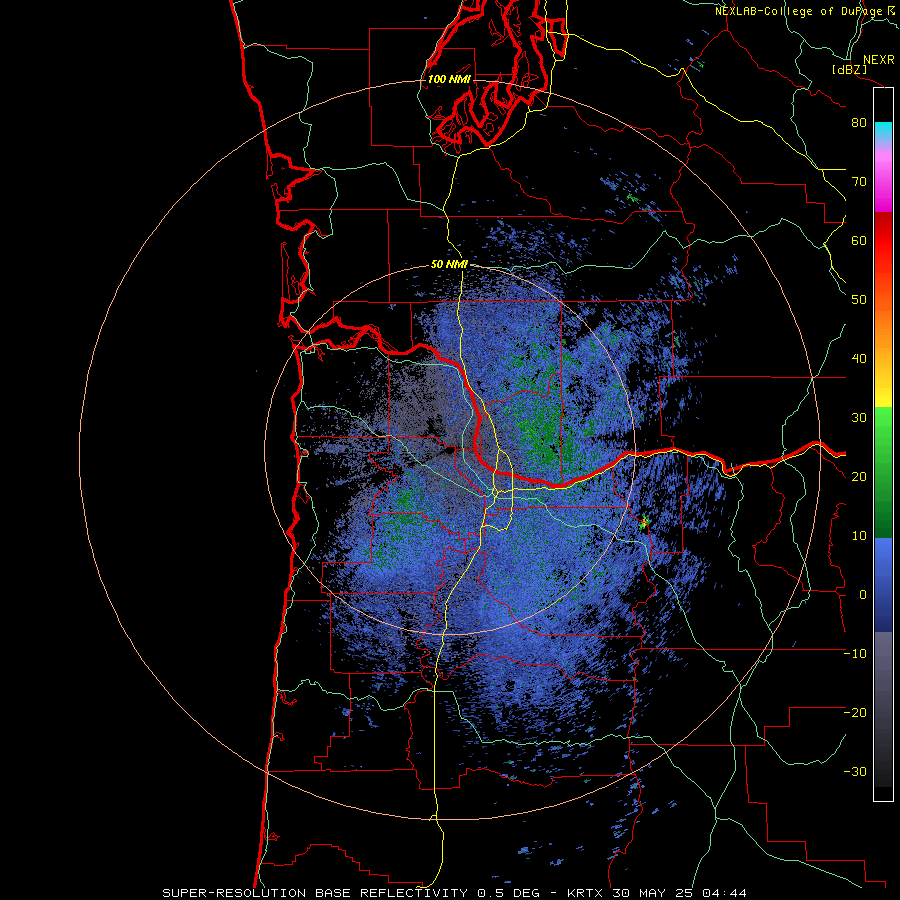900x900 pixels.
Task: Click the bright green band on the color bar
Action: (883, 428)
